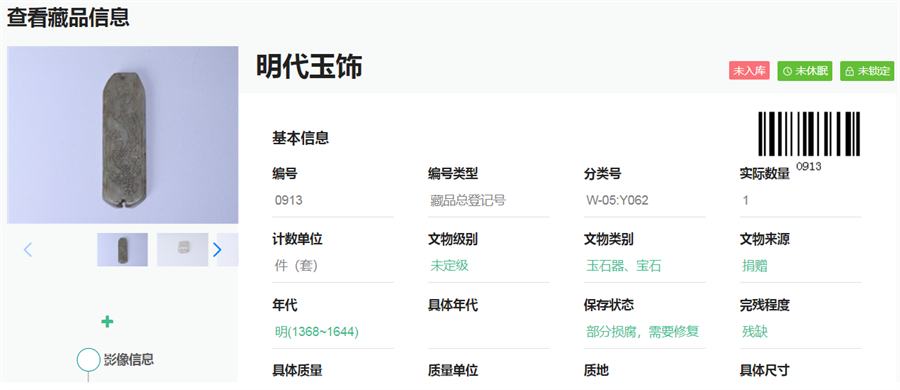The width and height of the screenshot is (900, 390).
Task: Click the next image arrow in gallery
Action: click(217, 250)
